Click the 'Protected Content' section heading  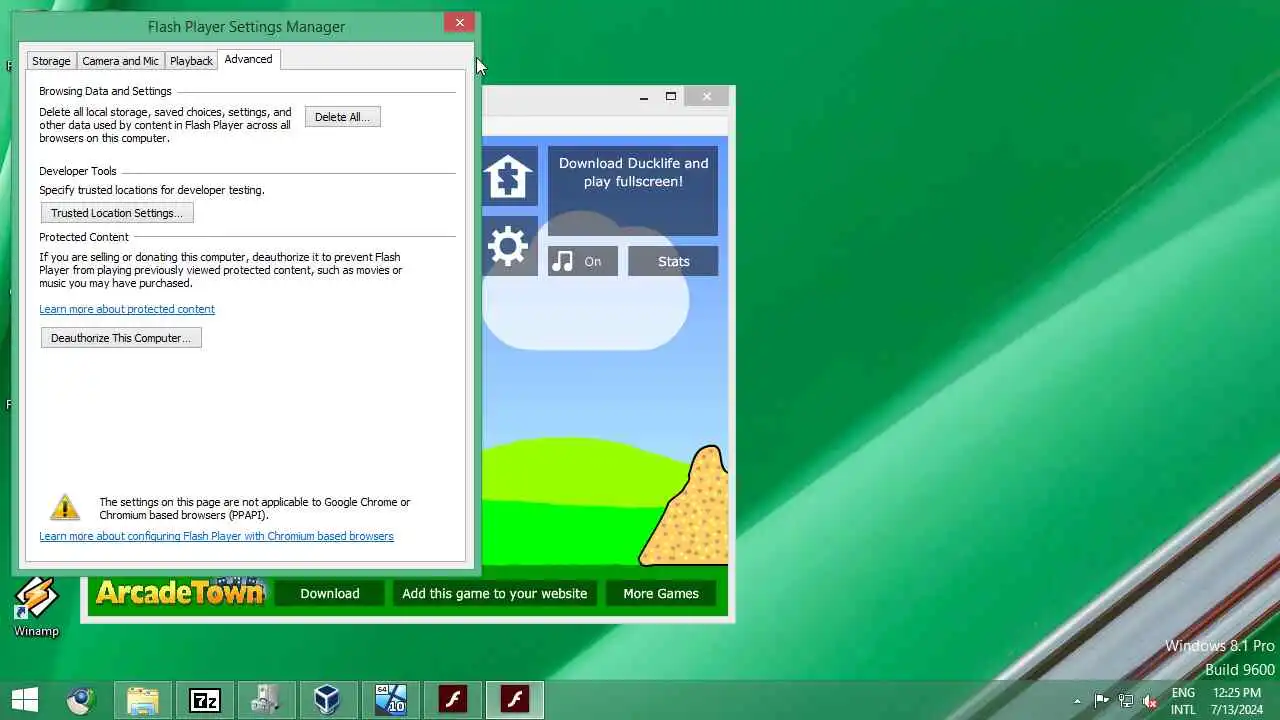84,237
